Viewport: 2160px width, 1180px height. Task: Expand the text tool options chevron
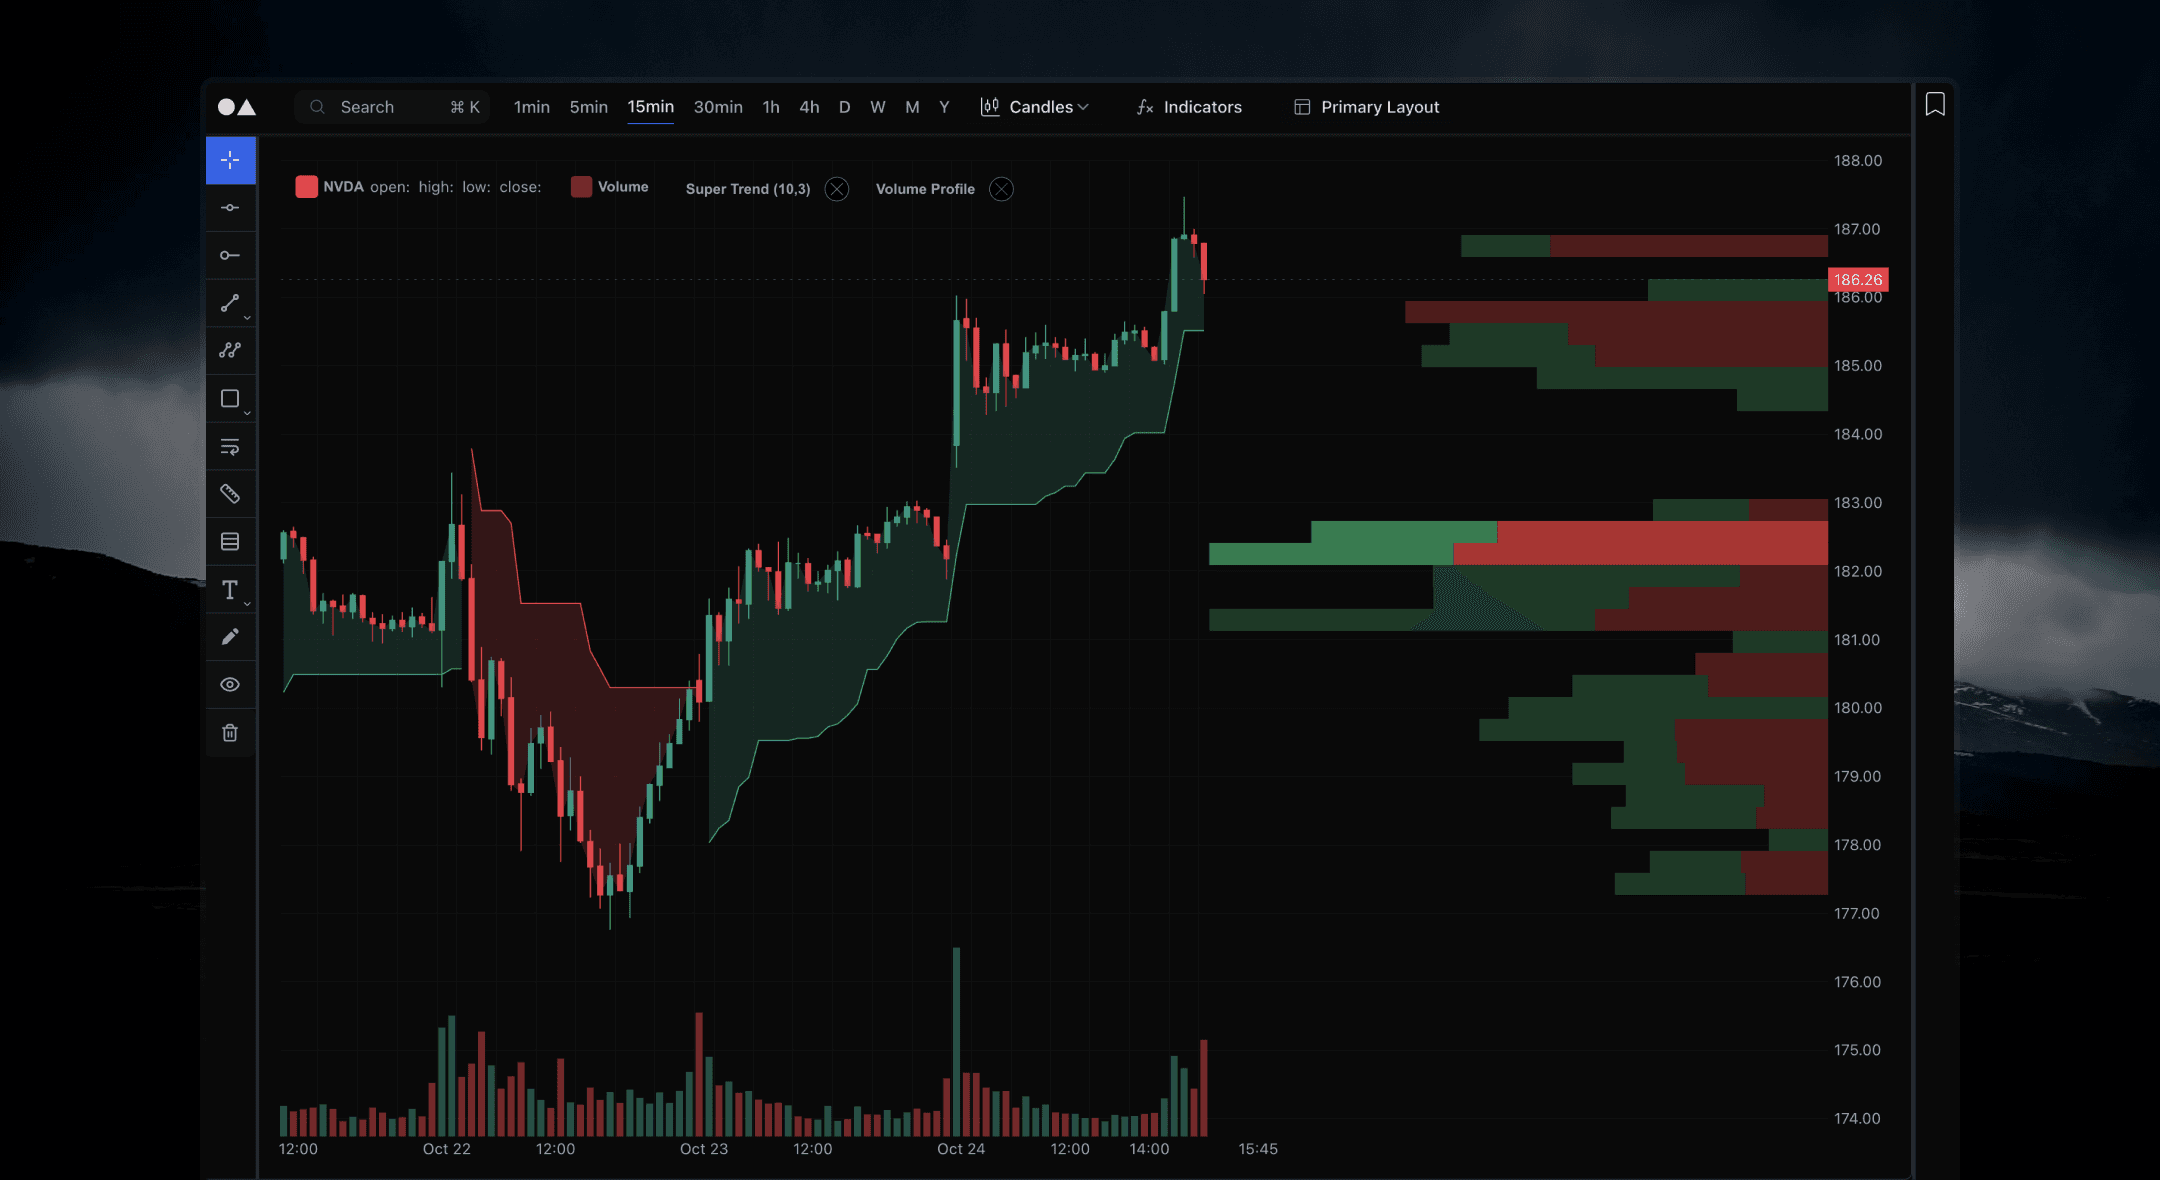point(245,604)
